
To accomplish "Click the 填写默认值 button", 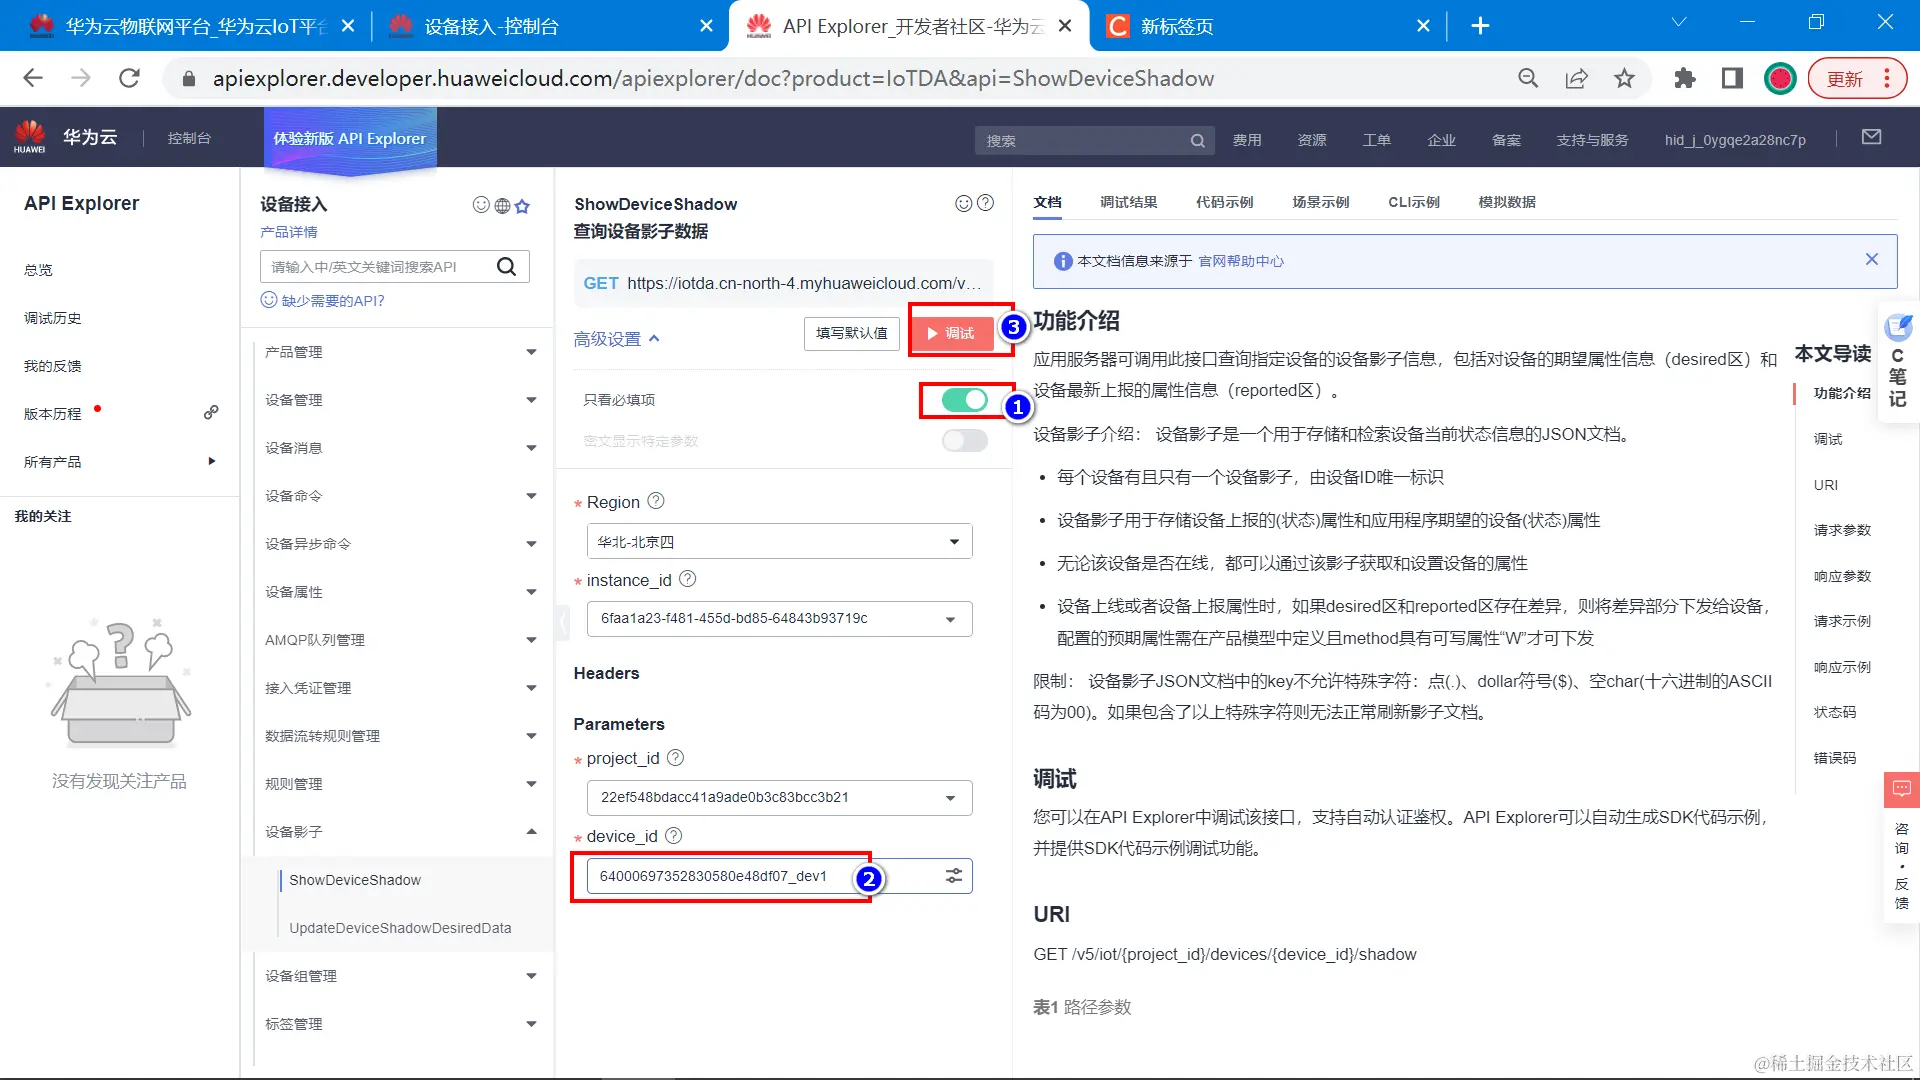I will [x=852, y=333].
